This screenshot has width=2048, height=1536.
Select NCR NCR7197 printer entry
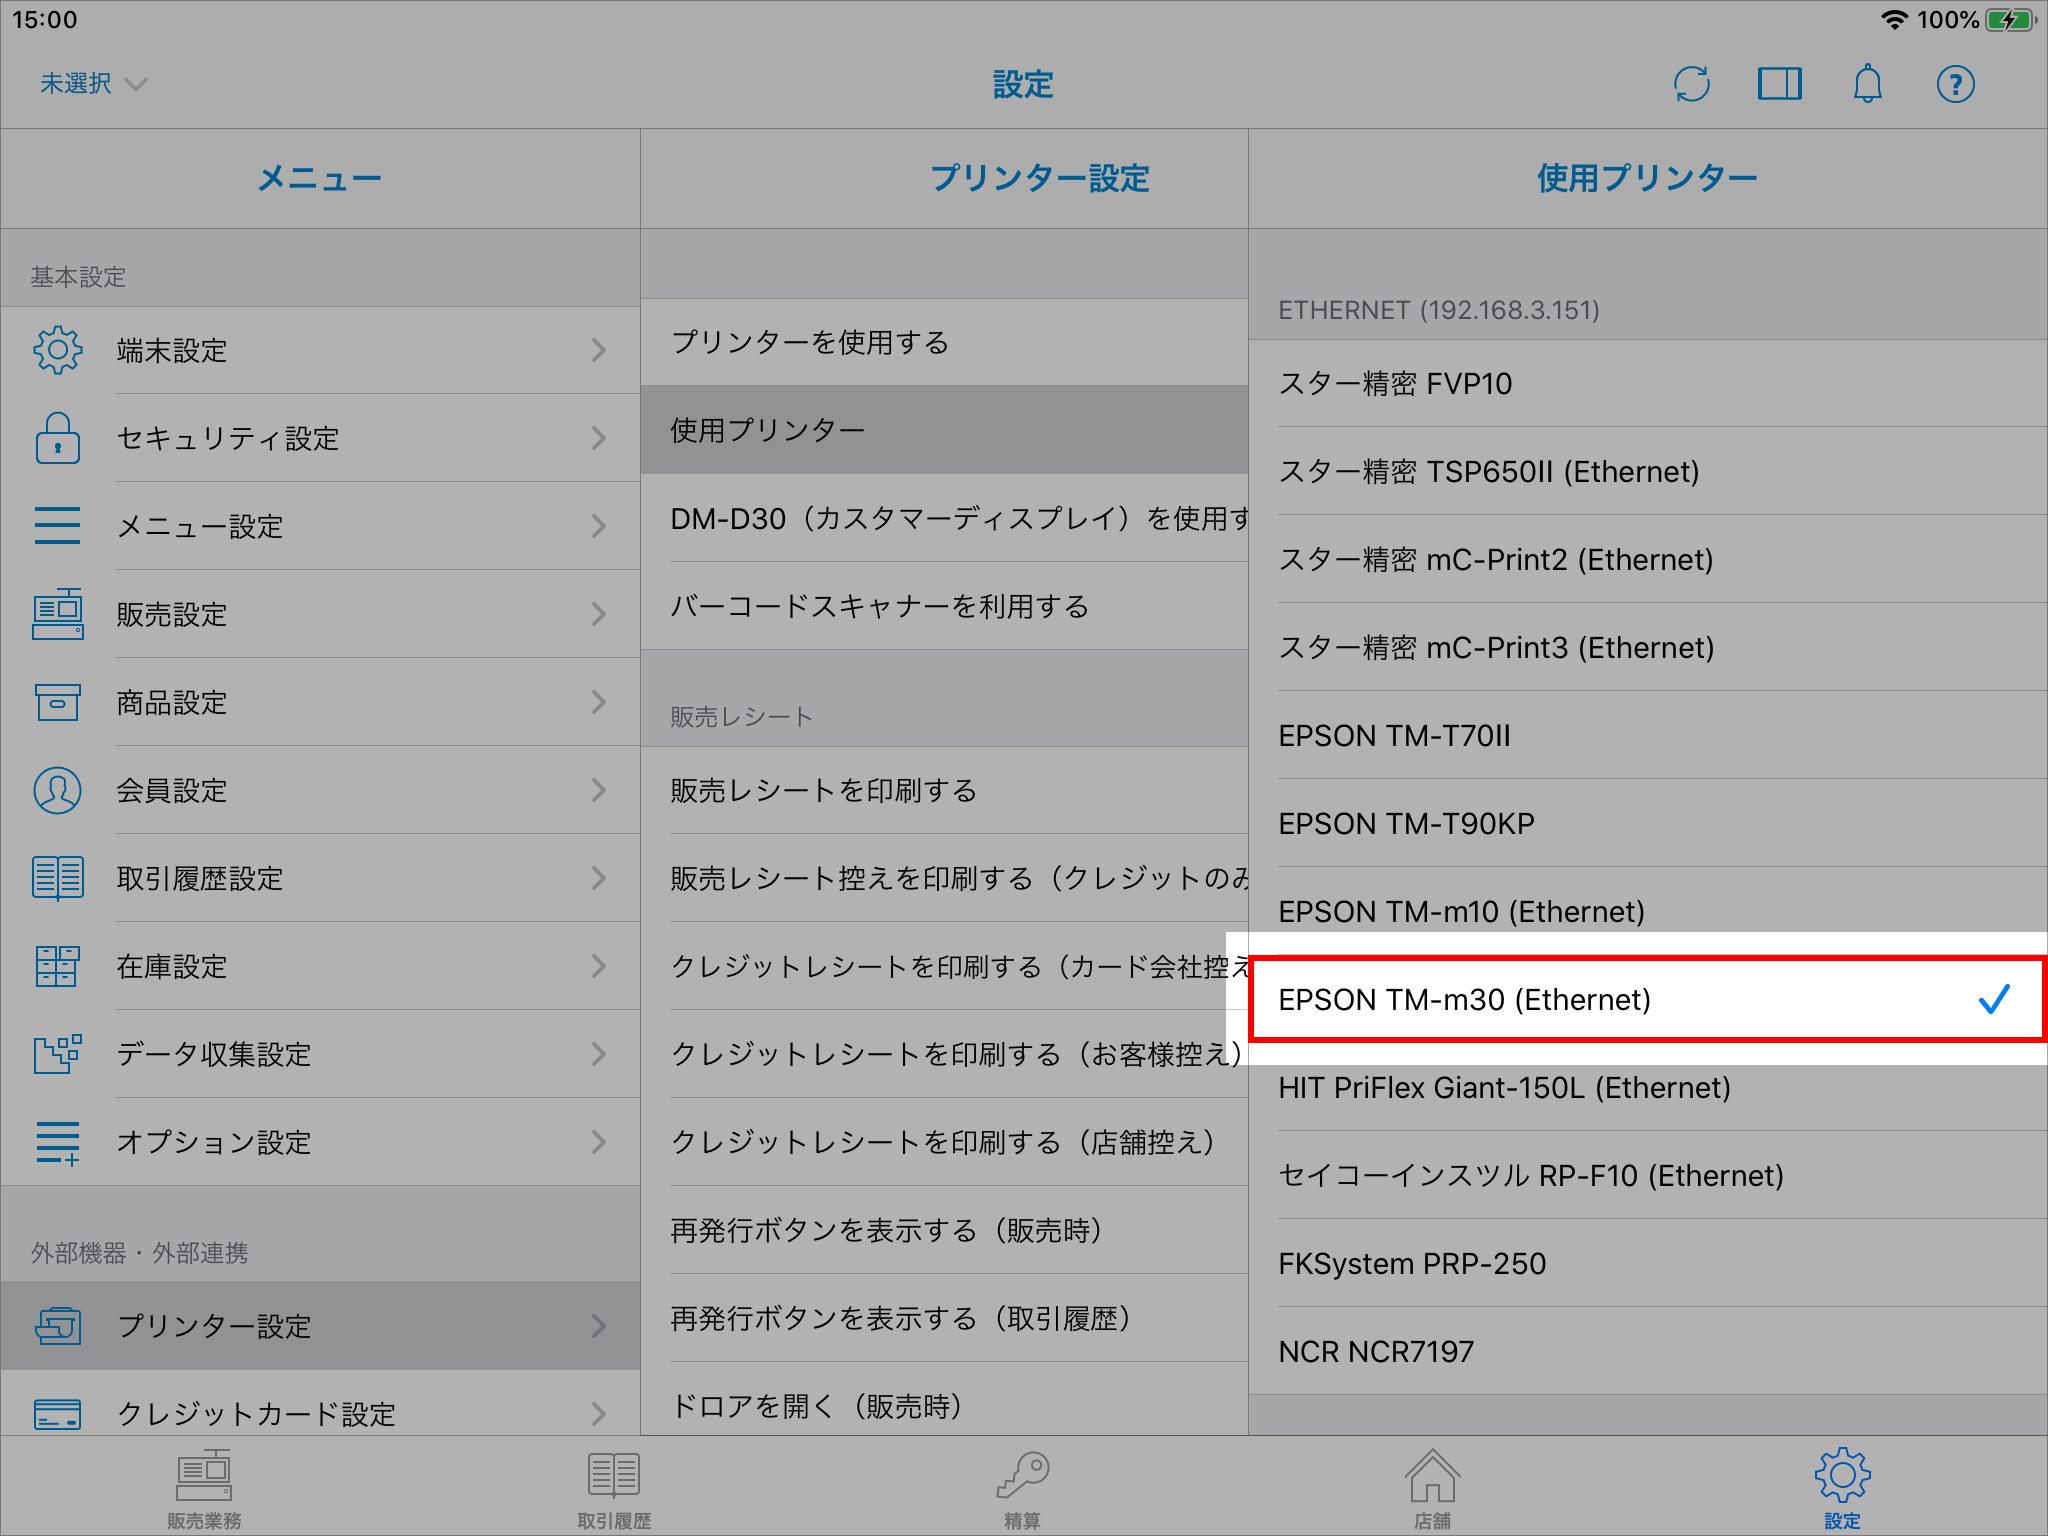coord(1376,1351)
